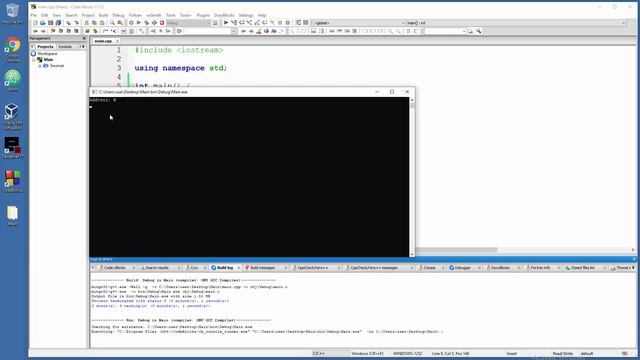This screenshot has height=360, width=640.
Task: Click the Read/Write status bar entry
Action: 562,353
